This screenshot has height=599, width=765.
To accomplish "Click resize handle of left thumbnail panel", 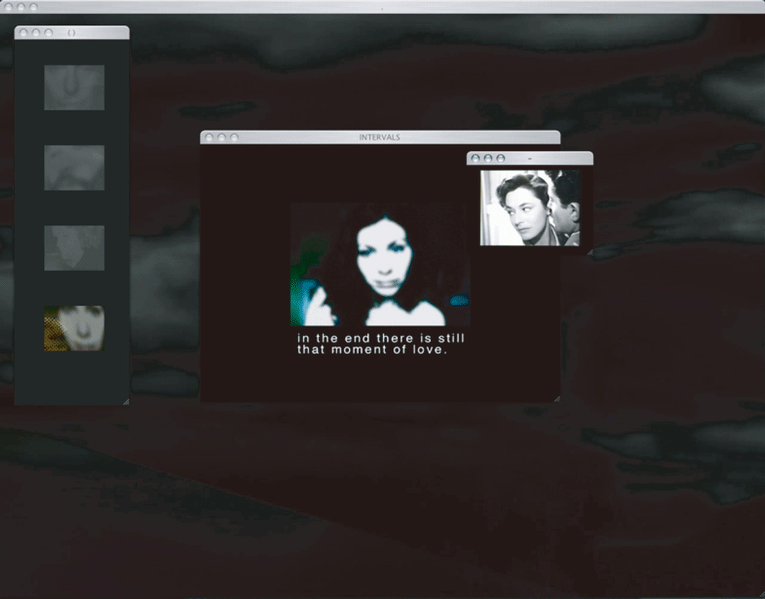I will click(125, 401).
